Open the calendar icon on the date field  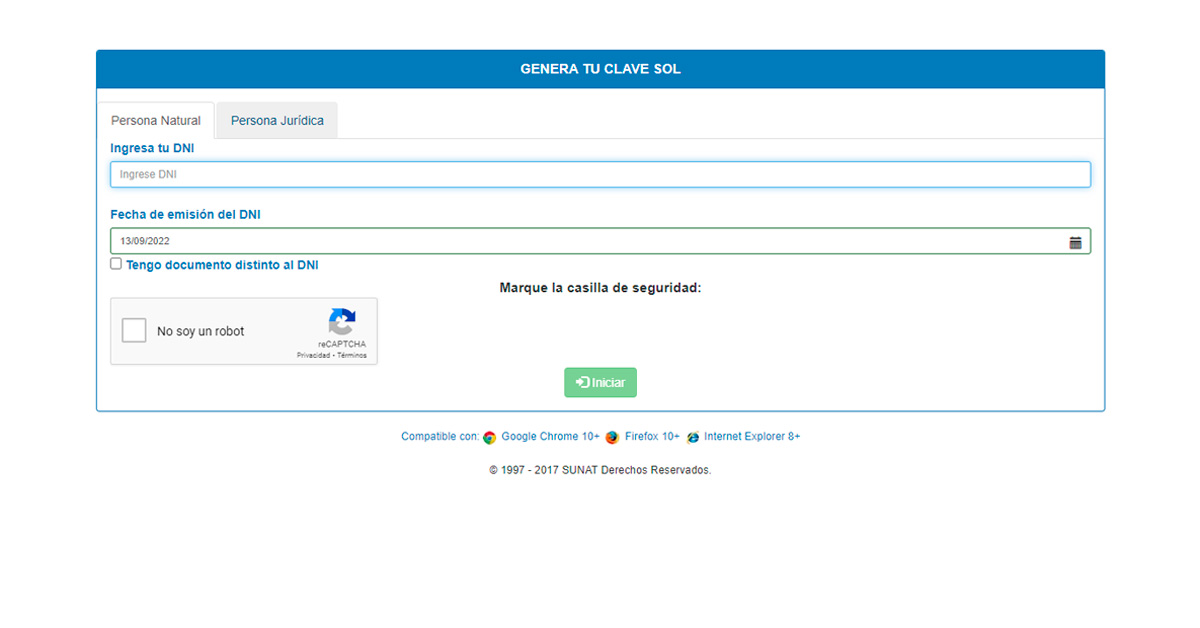tap(1077, 240)
